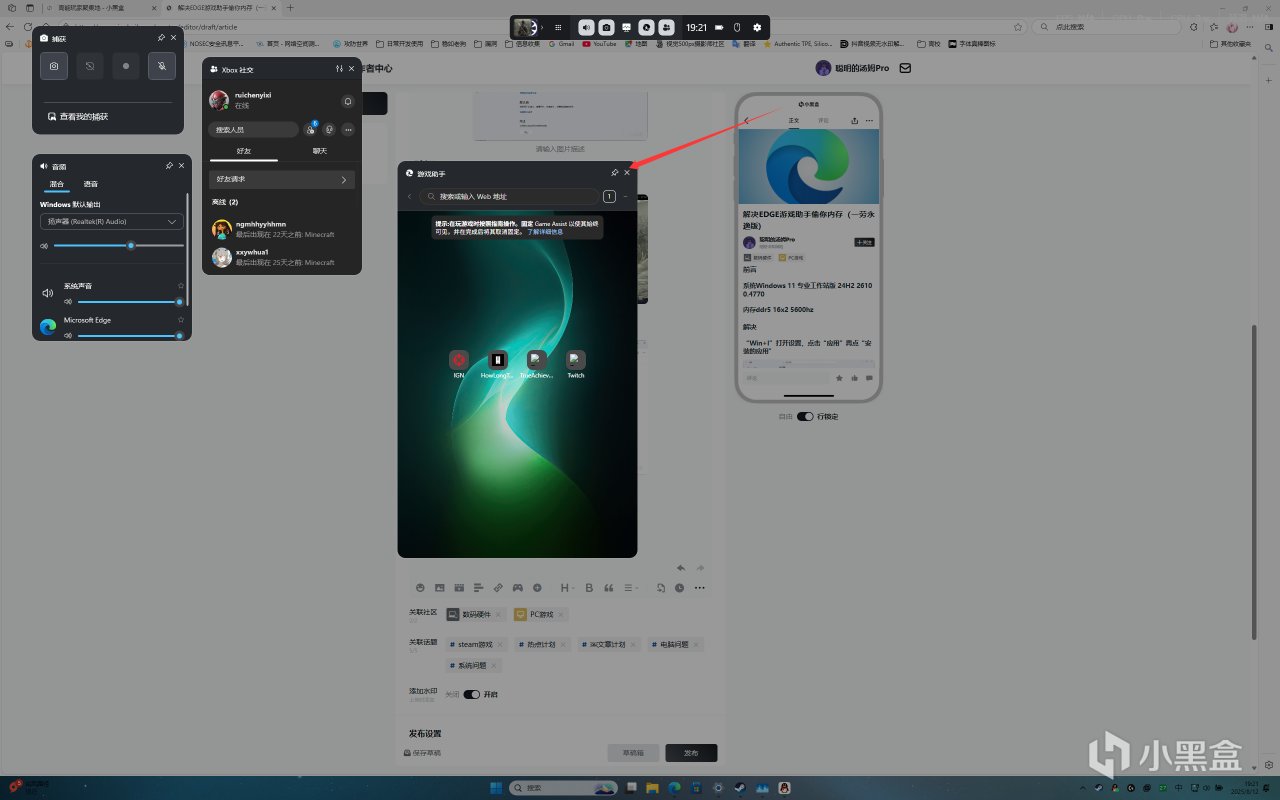Toggle the 添加水印 watermark switch
Image resolution: width=1280 pixels, height=800 pixels.
point(471,694)
